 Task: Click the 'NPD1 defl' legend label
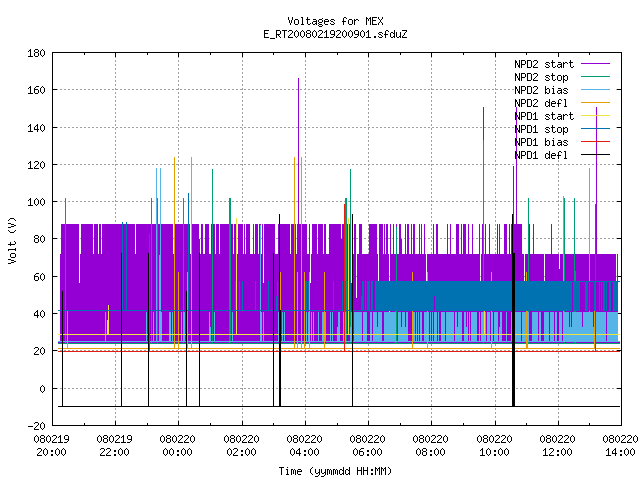click(x=541, y=156)
